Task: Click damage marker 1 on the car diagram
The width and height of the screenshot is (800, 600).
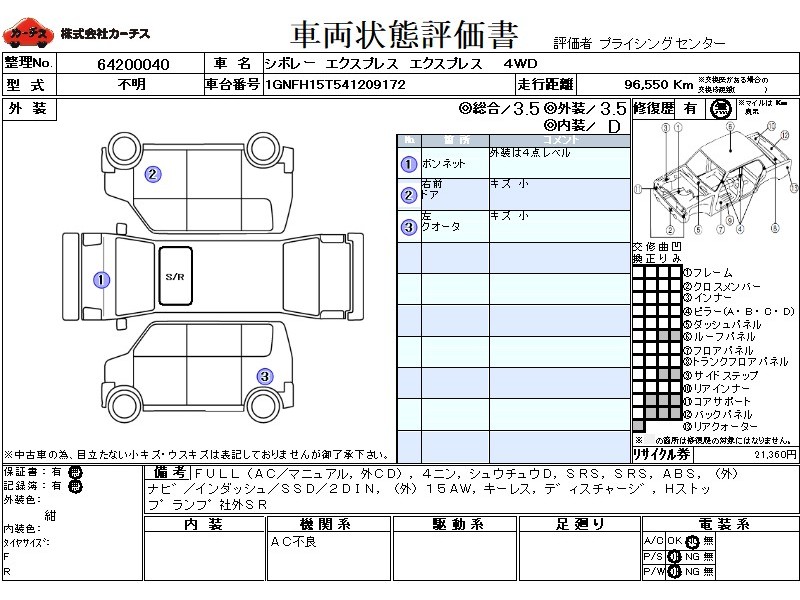Action: (101, 280)
